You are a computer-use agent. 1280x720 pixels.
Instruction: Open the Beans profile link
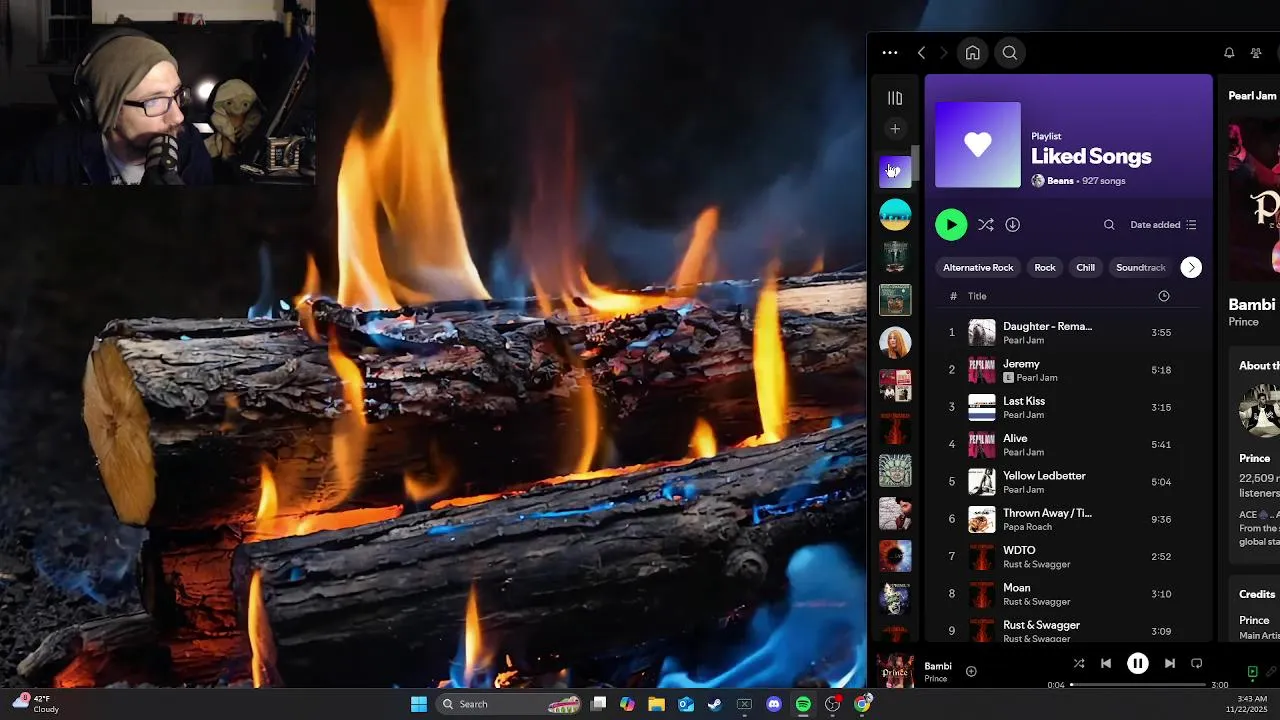click(1060, 181)
